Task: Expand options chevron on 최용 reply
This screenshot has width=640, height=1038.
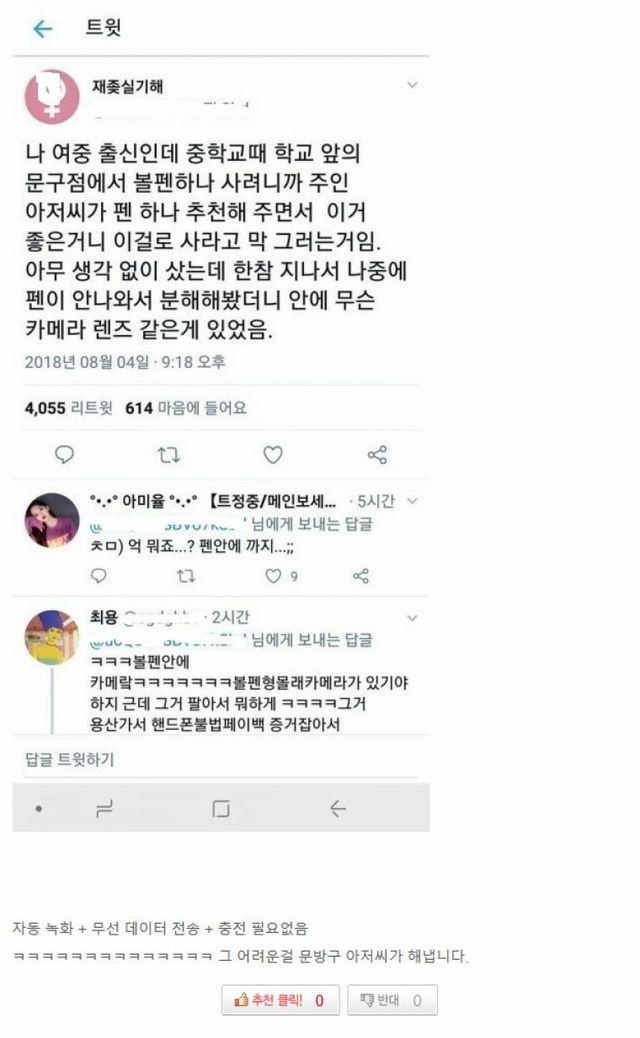Action: [412, 618]
